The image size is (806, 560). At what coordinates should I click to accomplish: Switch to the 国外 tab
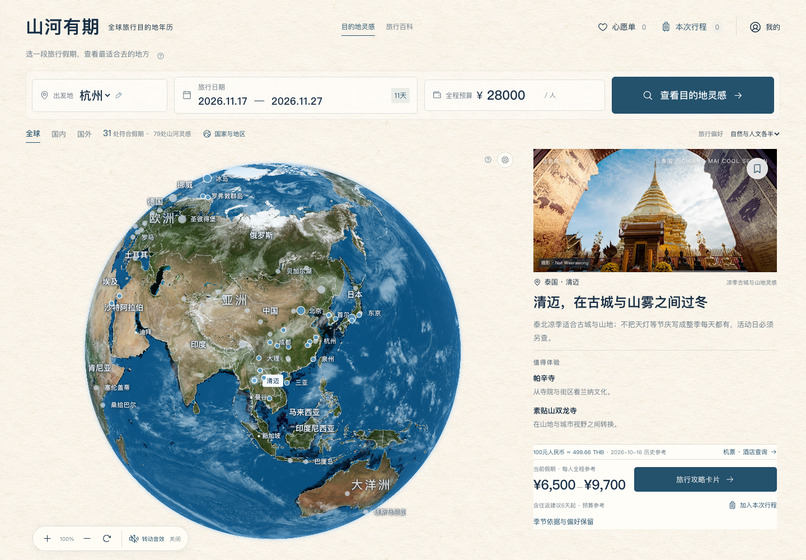point(84,134)
